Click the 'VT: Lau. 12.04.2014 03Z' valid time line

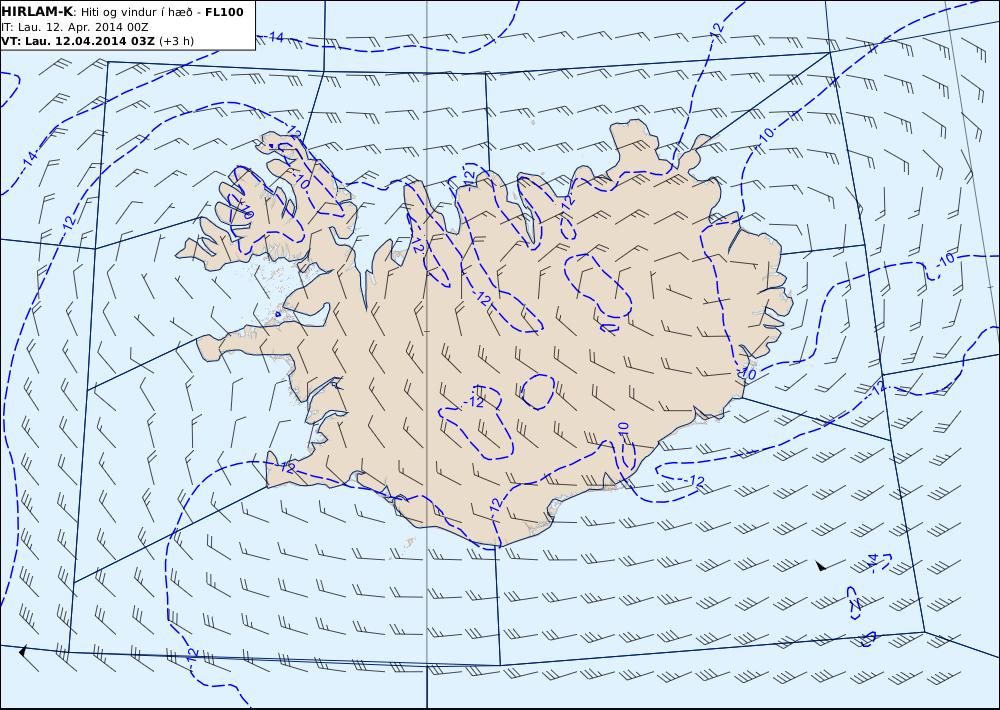click(78, 41)
